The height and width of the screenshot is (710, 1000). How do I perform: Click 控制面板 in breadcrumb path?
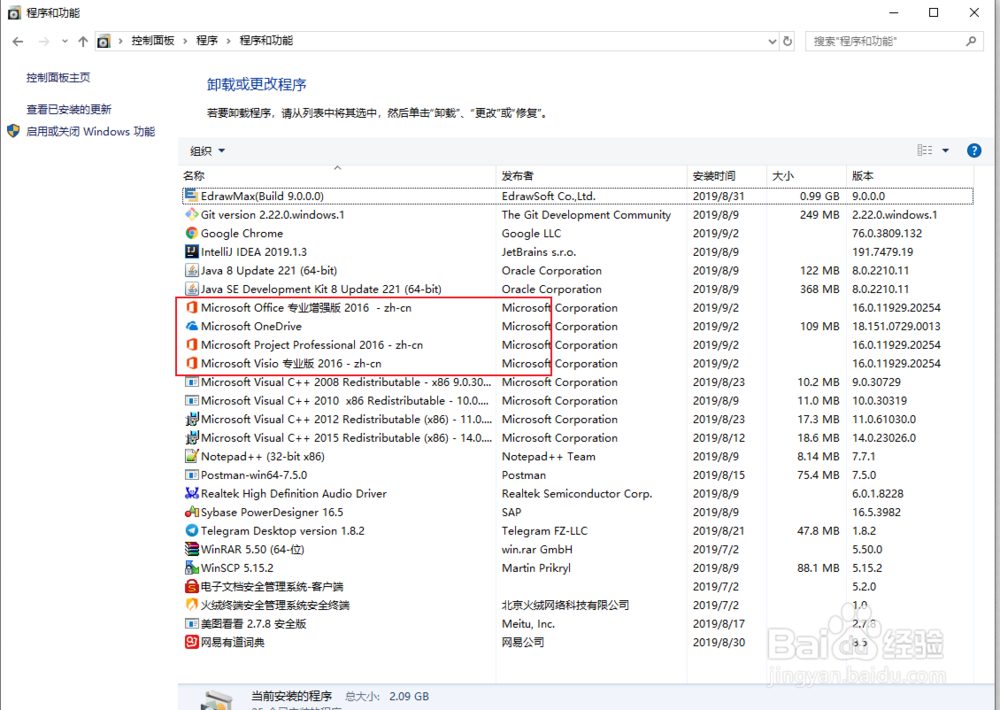click(x=153, y=41)
